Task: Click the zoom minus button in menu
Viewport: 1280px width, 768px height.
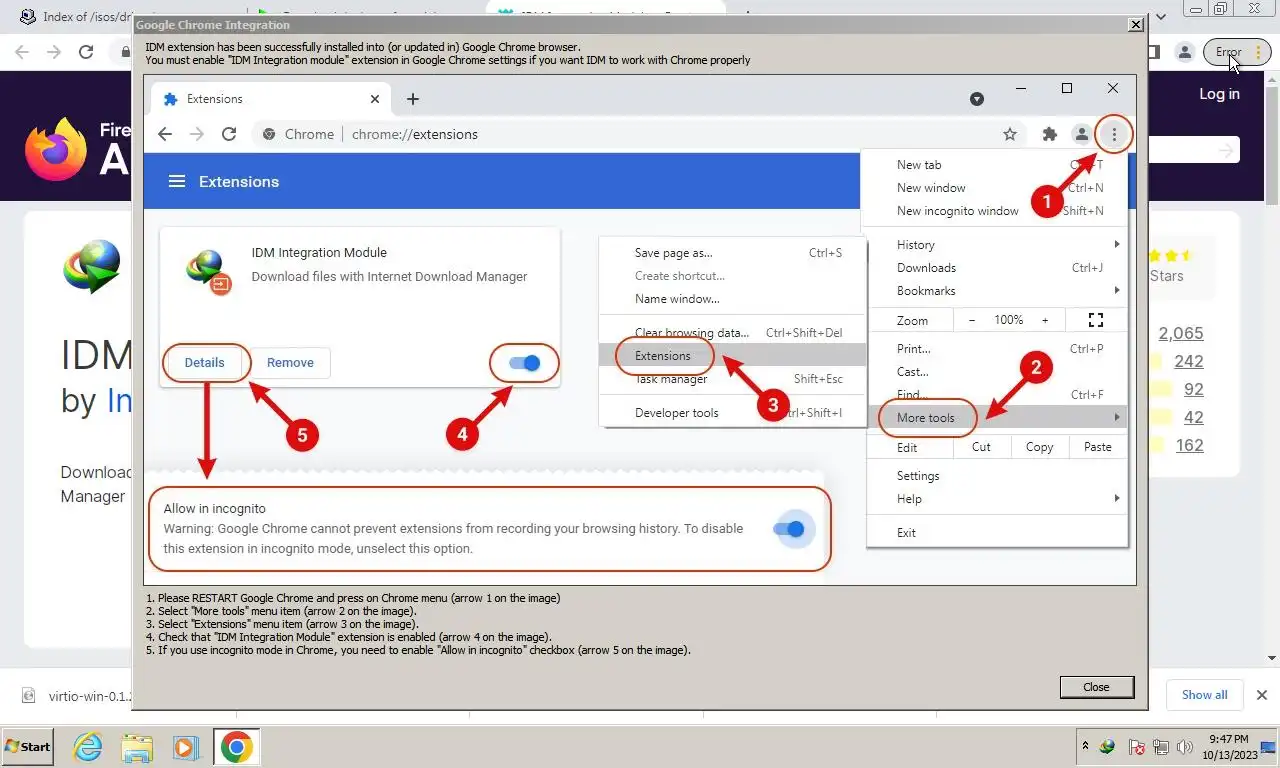Action: [972, 320]
